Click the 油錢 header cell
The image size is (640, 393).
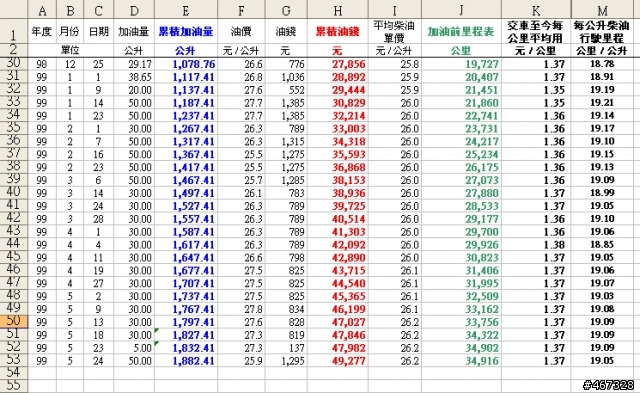pyautogui.click(x=286, y=31)
